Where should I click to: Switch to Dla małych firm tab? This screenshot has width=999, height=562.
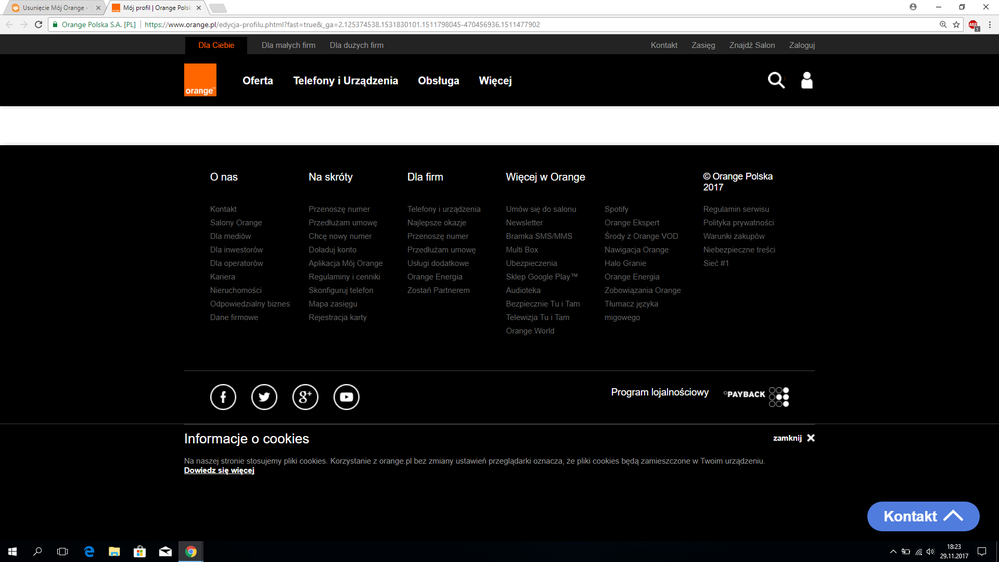[288, 45]
